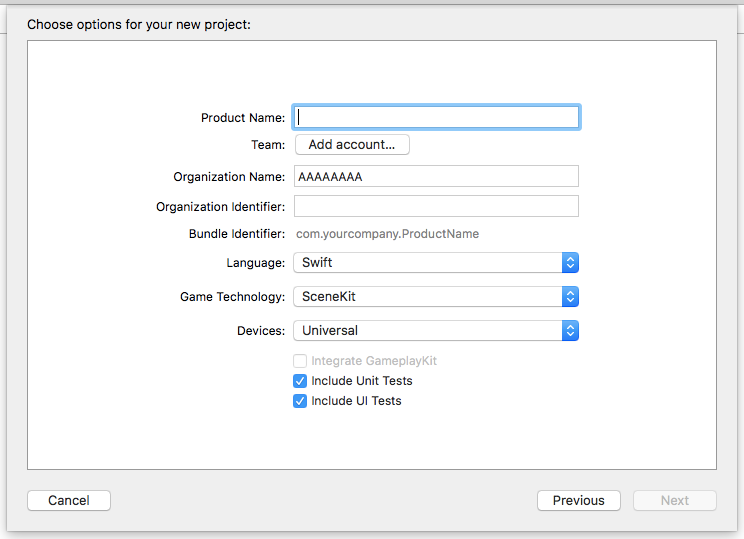Click the empty Organization Identifier field
This screenshot has width=744, height=539.
(x=437, y=206)
